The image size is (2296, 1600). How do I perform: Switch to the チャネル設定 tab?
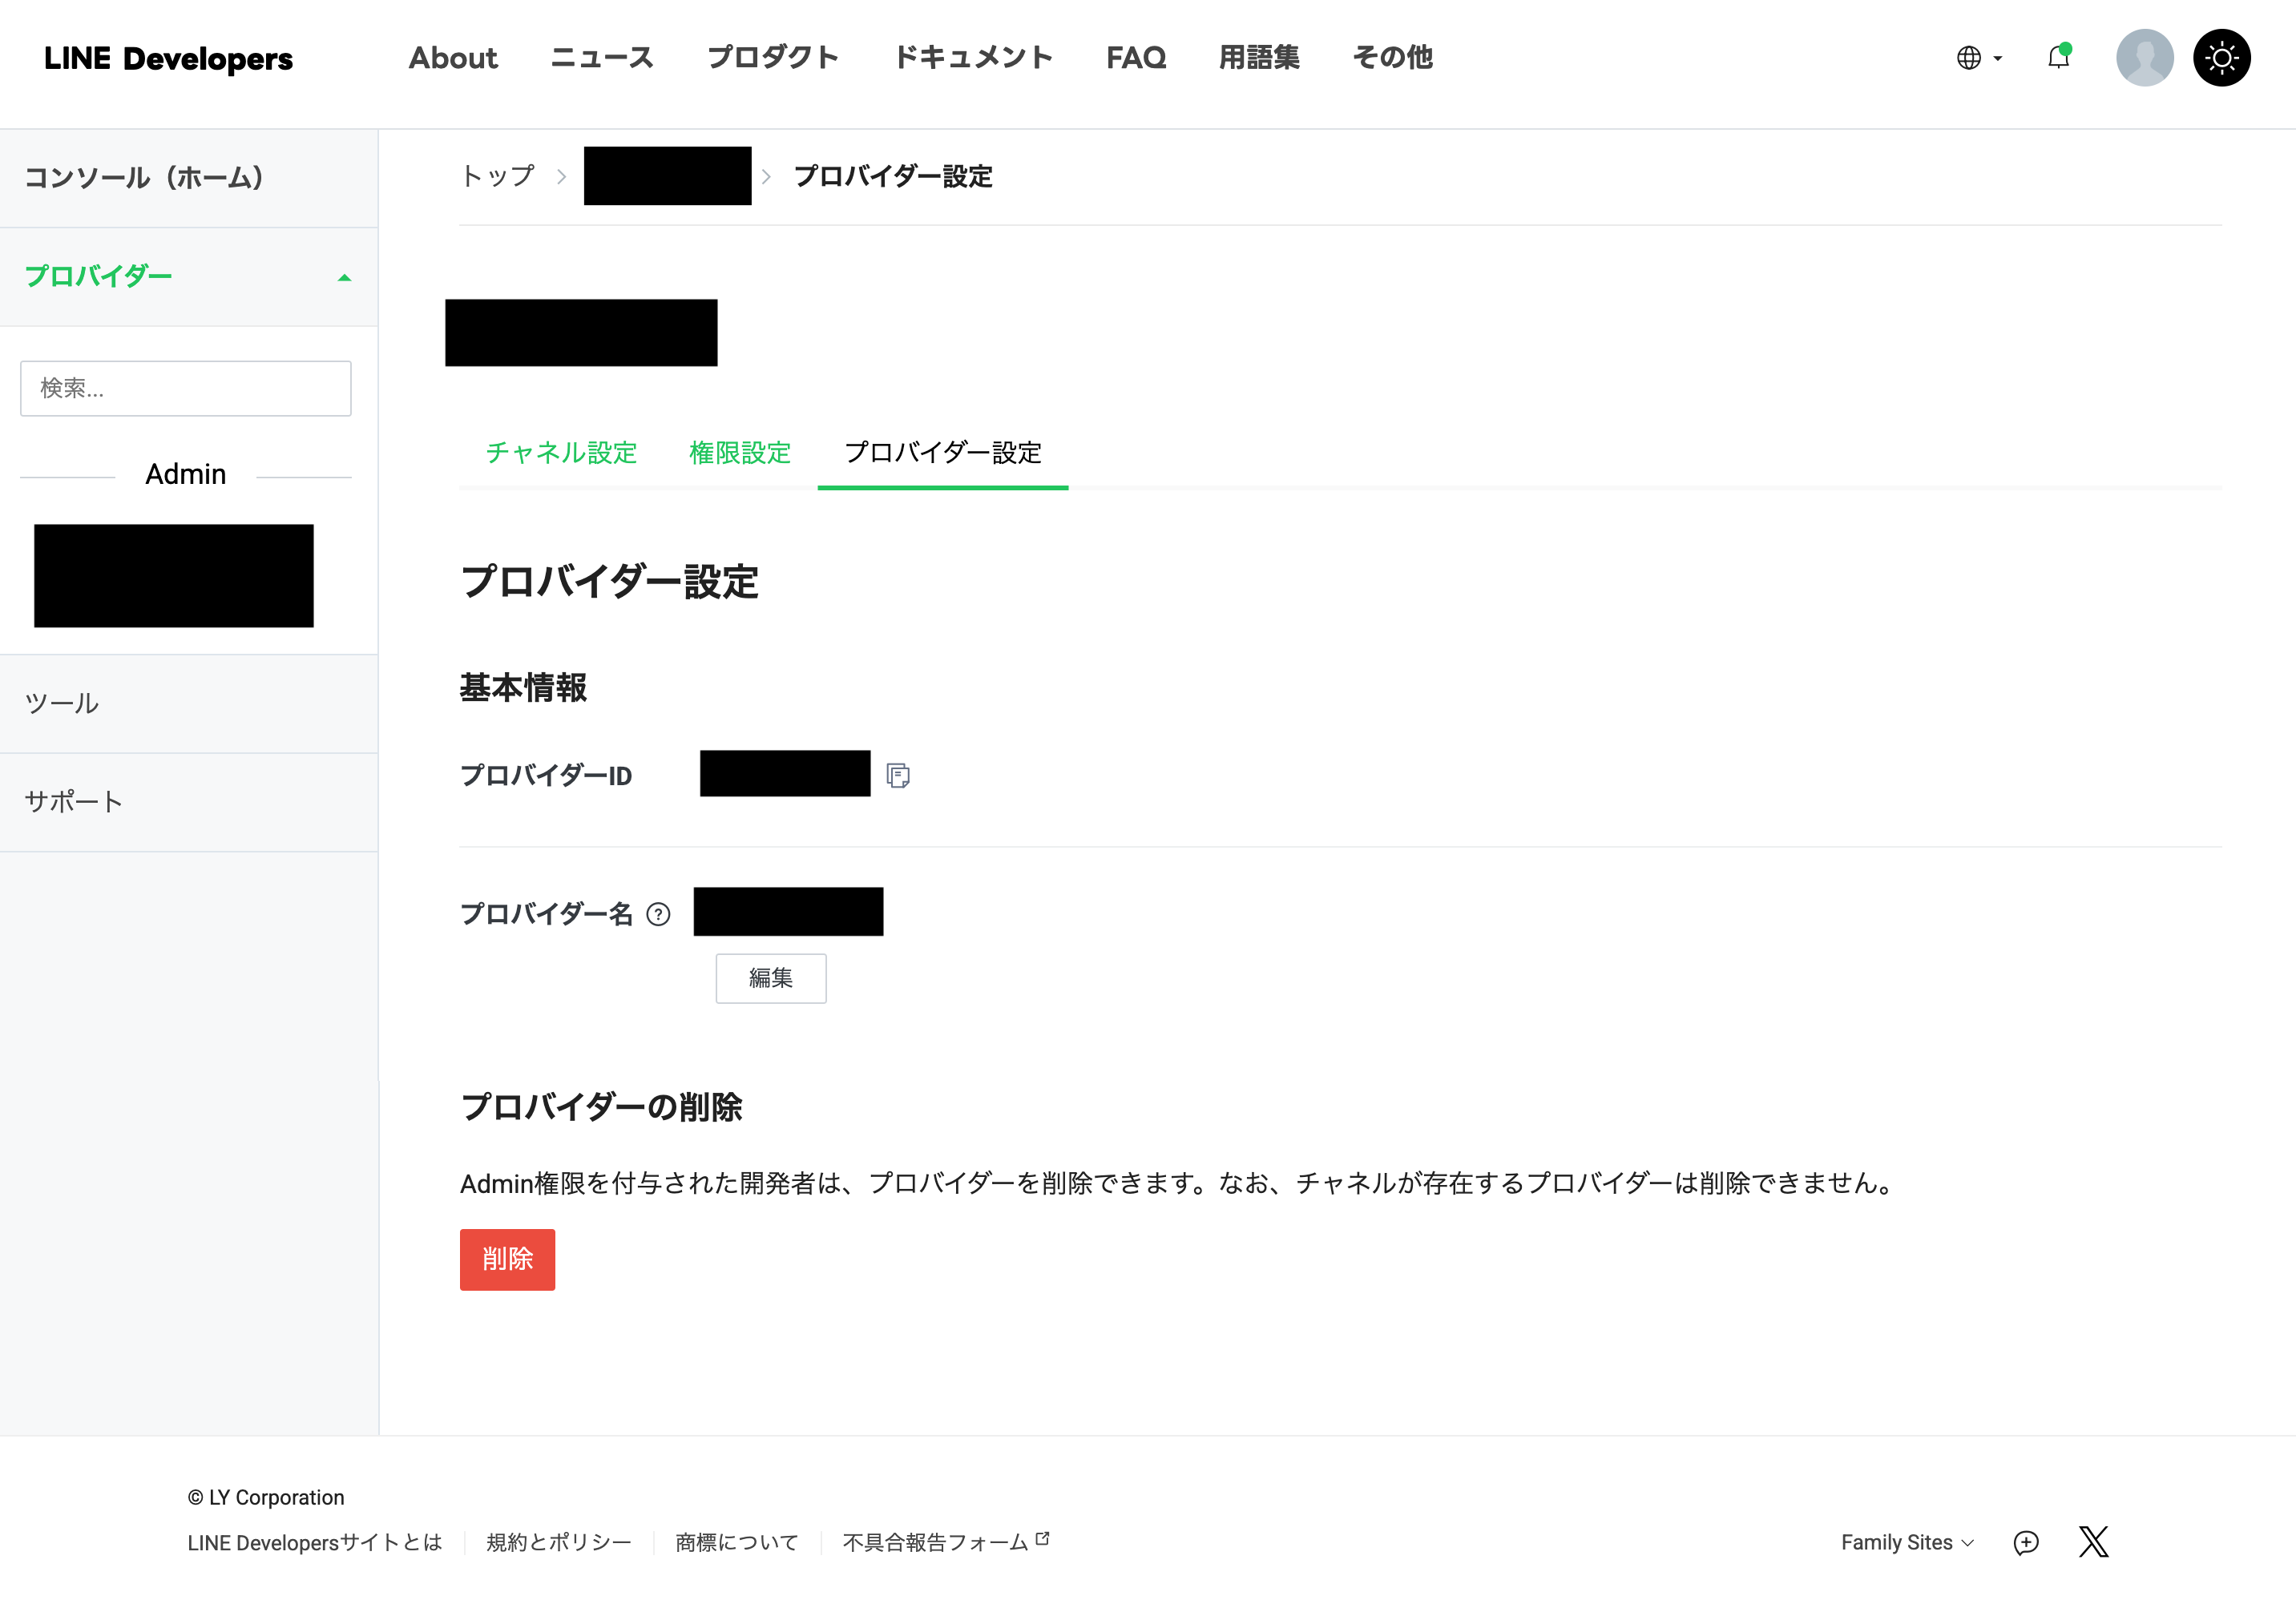[561, 453]
